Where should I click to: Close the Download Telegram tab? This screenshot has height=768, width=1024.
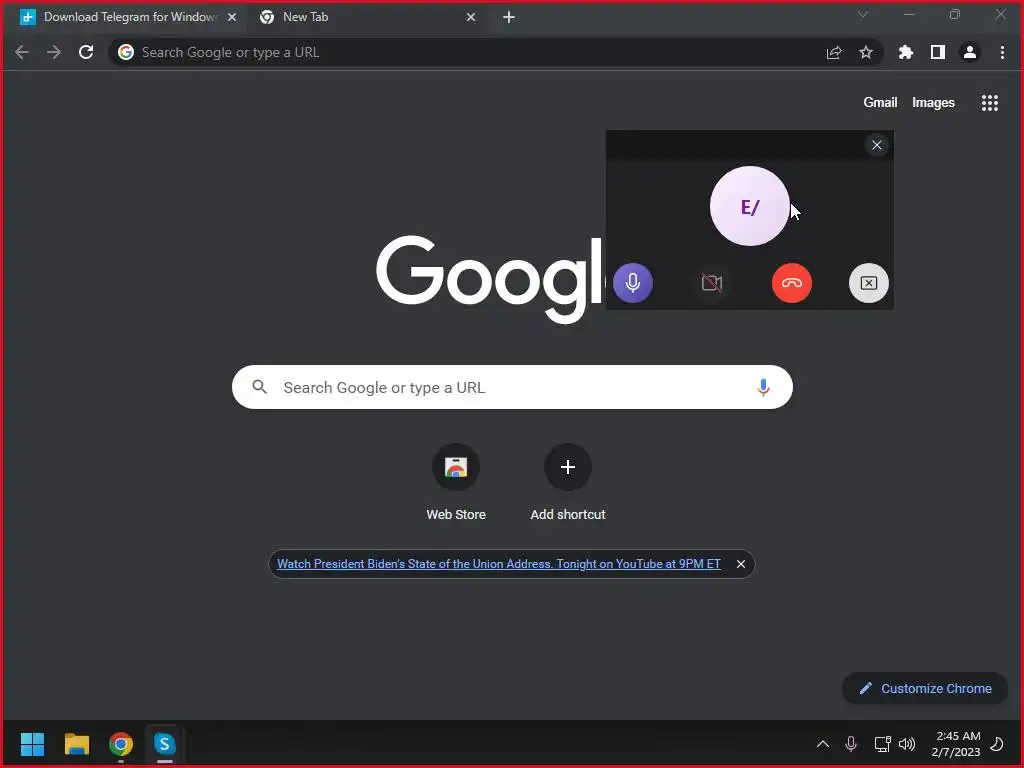tap(232, 17)
